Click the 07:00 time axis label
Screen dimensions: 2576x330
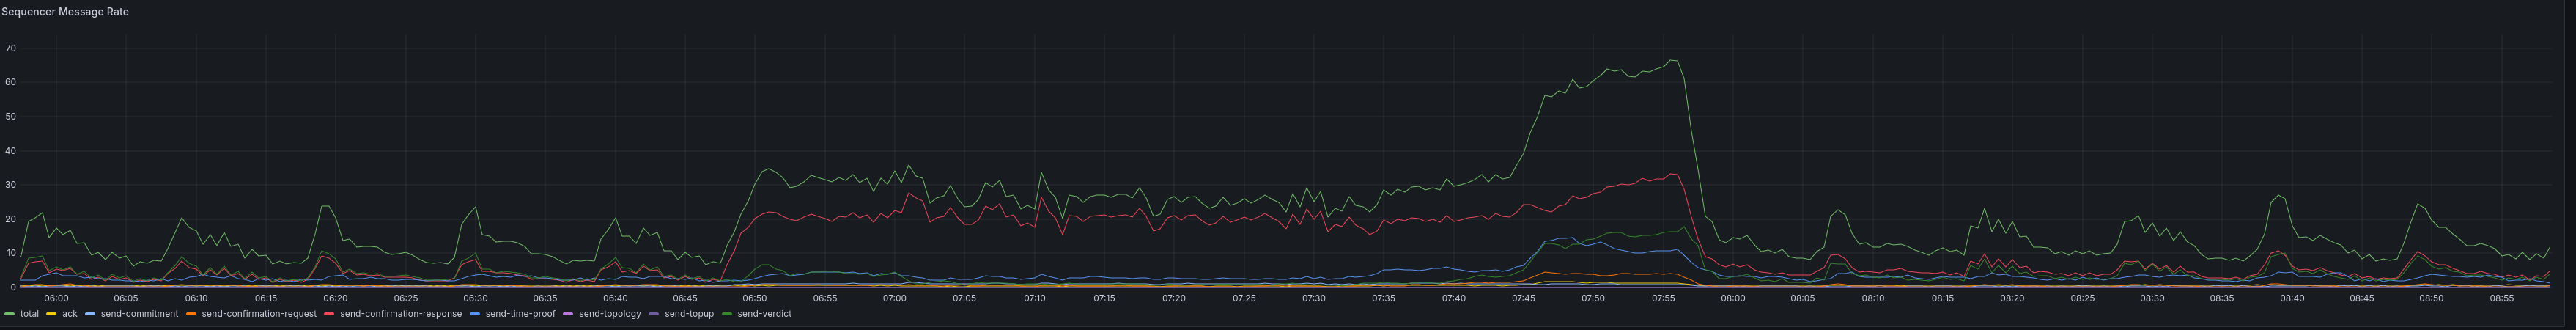pyautogui.click(x=894, y=298)
